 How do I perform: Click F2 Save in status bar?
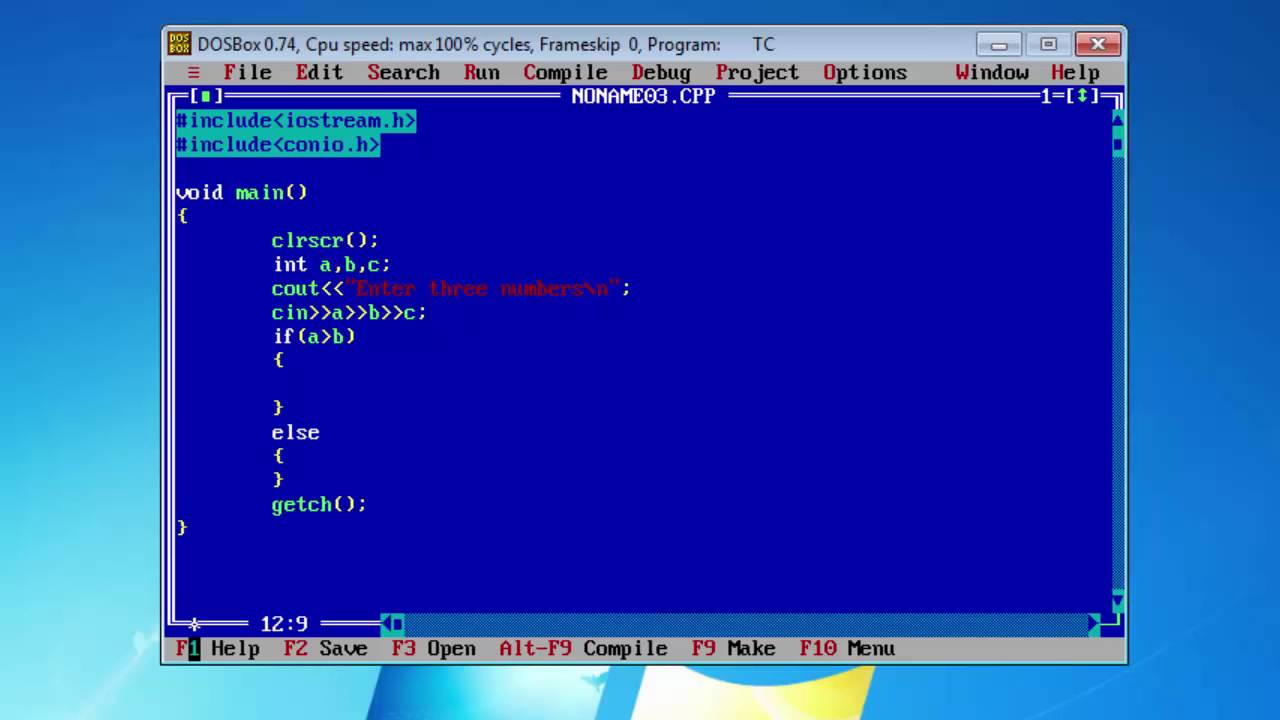[x=326, y=648]
